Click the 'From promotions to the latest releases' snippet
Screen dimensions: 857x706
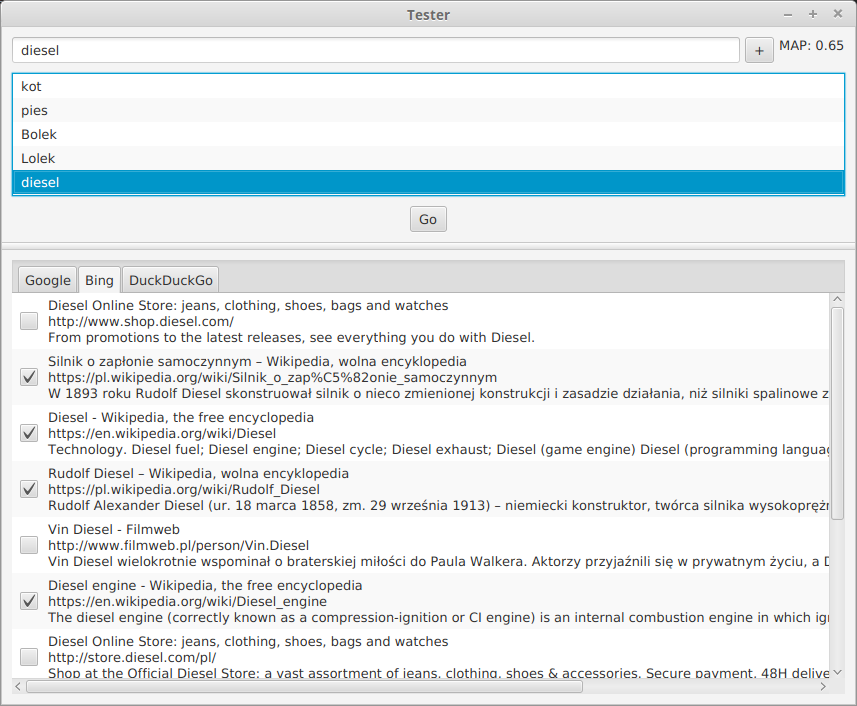pyautogui.click(x=291, y=338)
